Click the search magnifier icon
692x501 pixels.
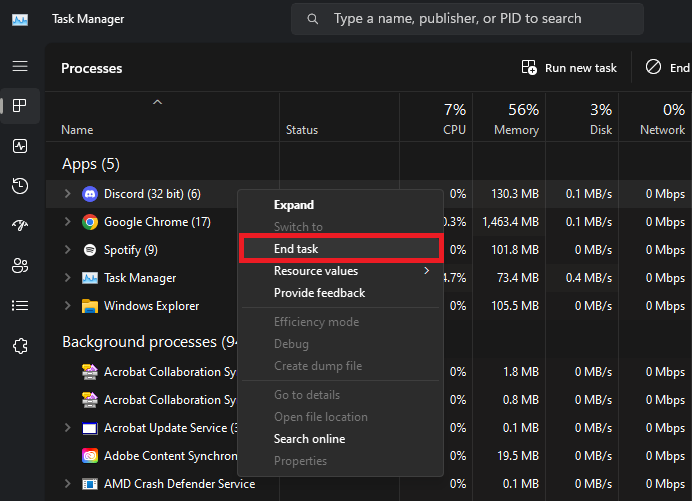[312, 19]
